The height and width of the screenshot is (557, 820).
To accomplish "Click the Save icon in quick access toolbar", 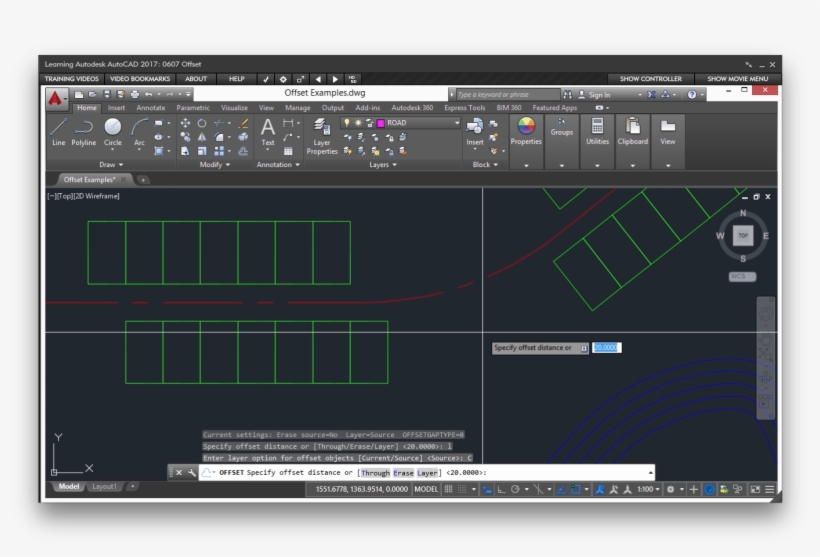I will pyautogui.click(x=107, y=95).
